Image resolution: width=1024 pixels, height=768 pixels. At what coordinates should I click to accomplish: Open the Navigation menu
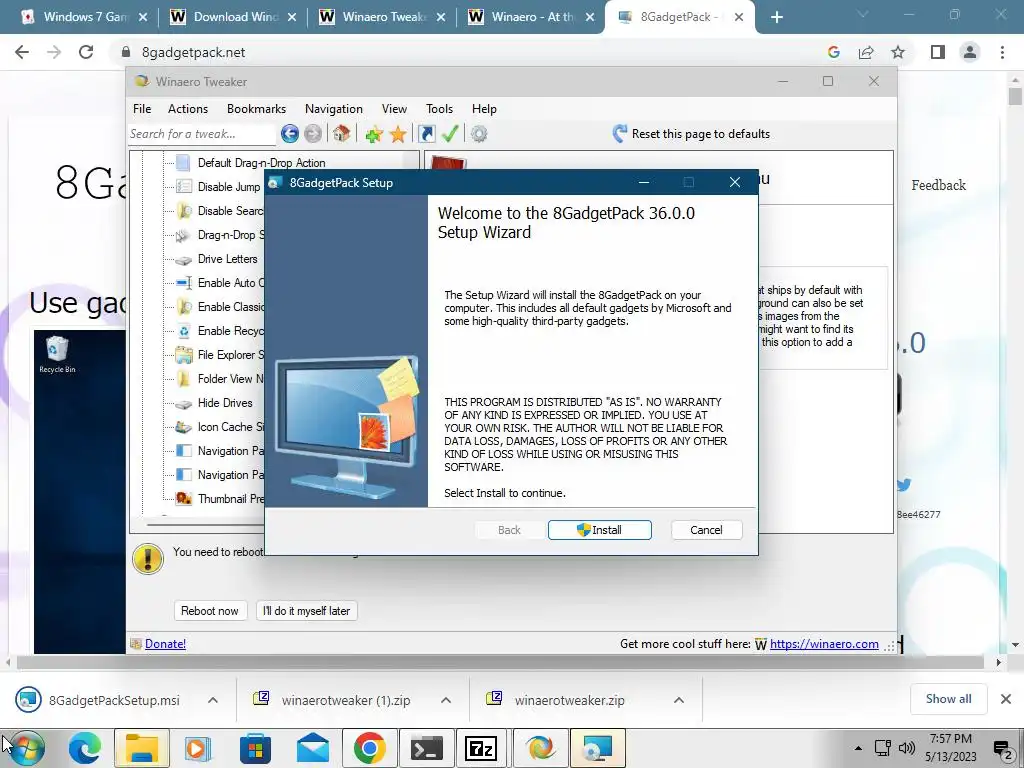[334, 109]
